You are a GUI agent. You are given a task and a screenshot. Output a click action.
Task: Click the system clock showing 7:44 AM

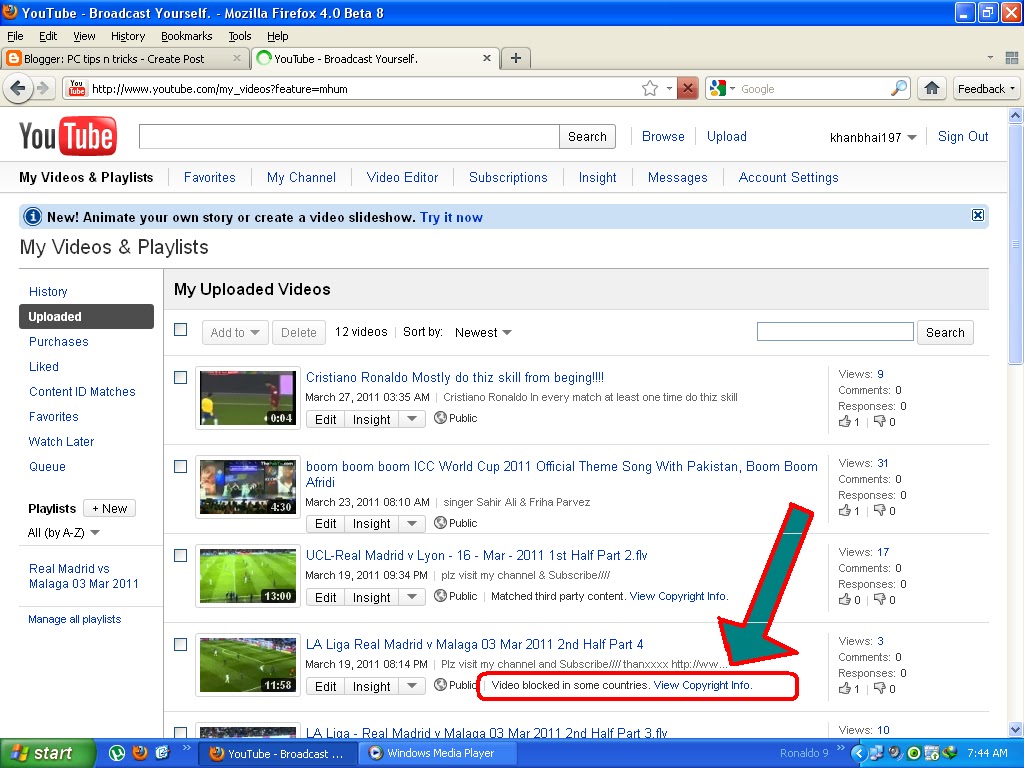pos(987,753)
